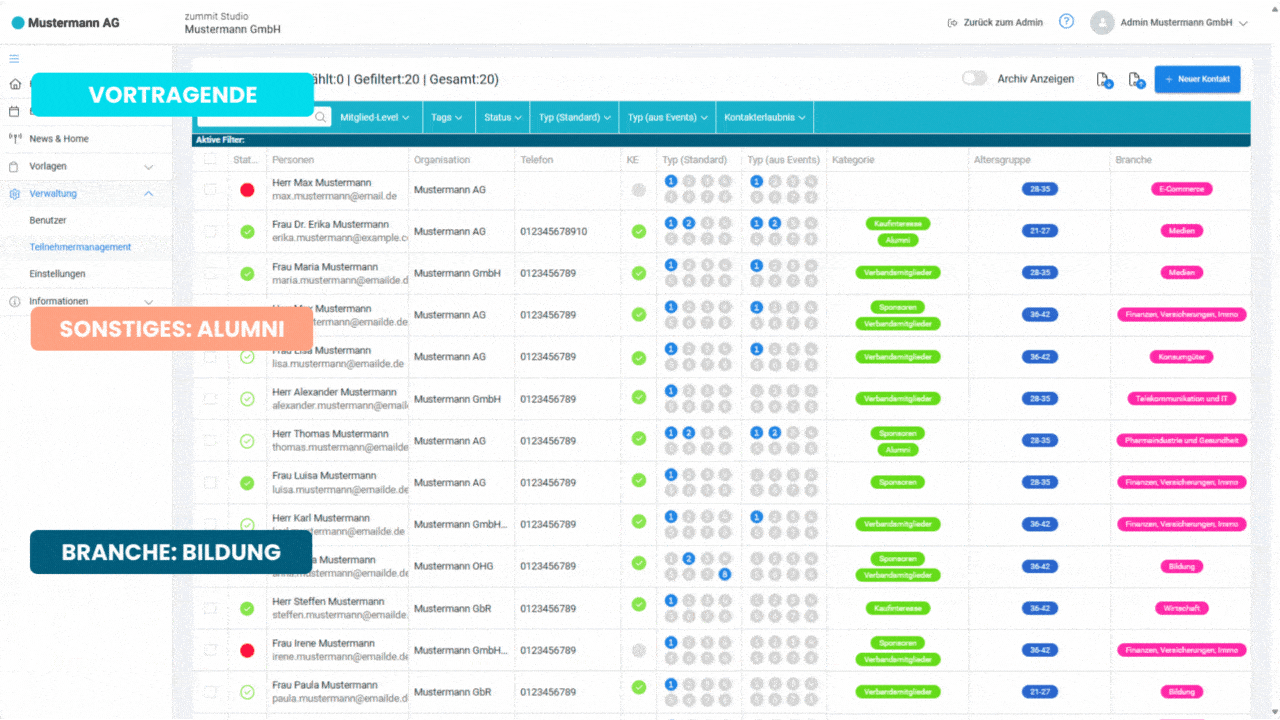
Task: Click status icon for Paula Mustermann
Action: (247, 692)
